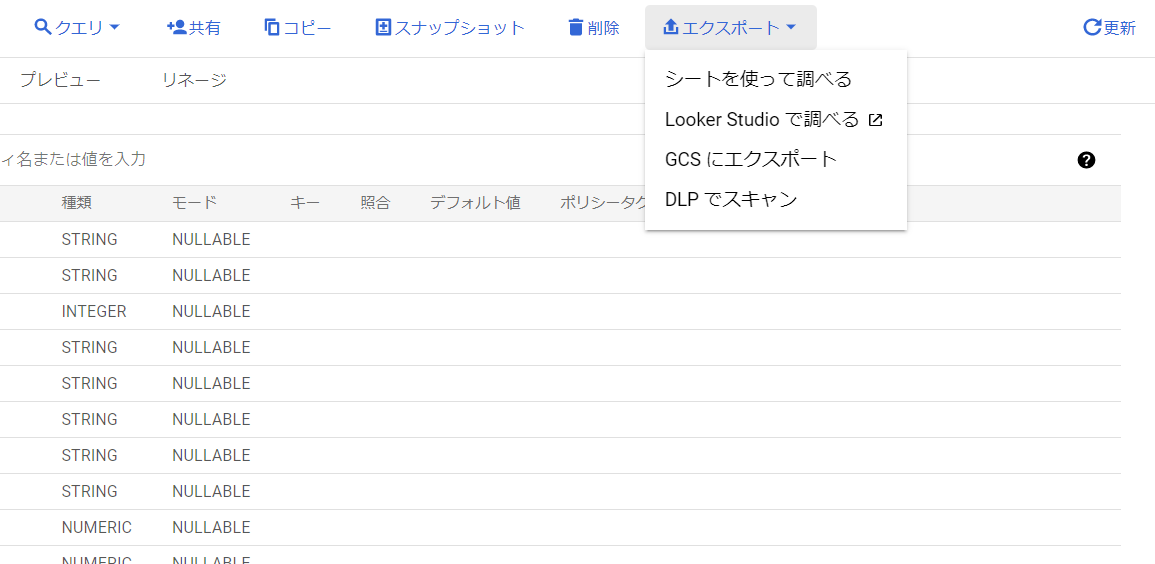Collapse the エクスポート dropdown arrow
The image size is (1155, 564).
pyautogui.click(x=790, y=28)
